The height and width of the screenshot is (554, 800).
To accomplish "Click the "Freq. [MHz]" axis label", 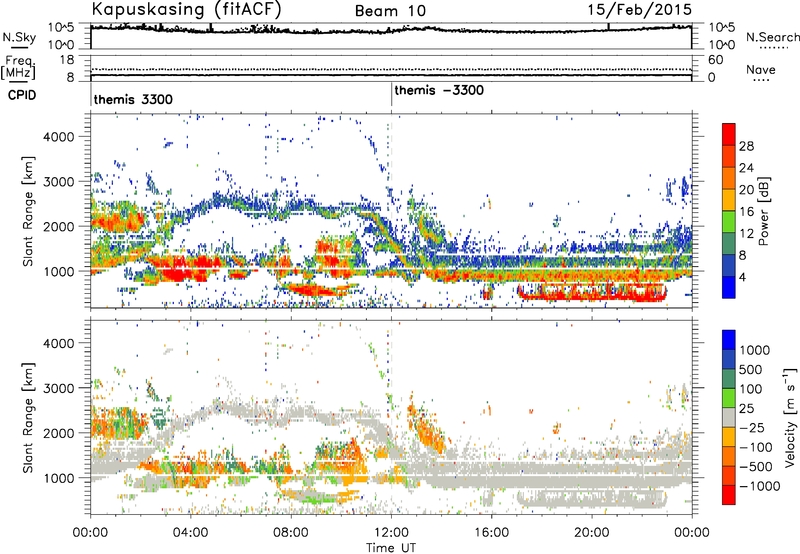I will (x=20, y=67).
